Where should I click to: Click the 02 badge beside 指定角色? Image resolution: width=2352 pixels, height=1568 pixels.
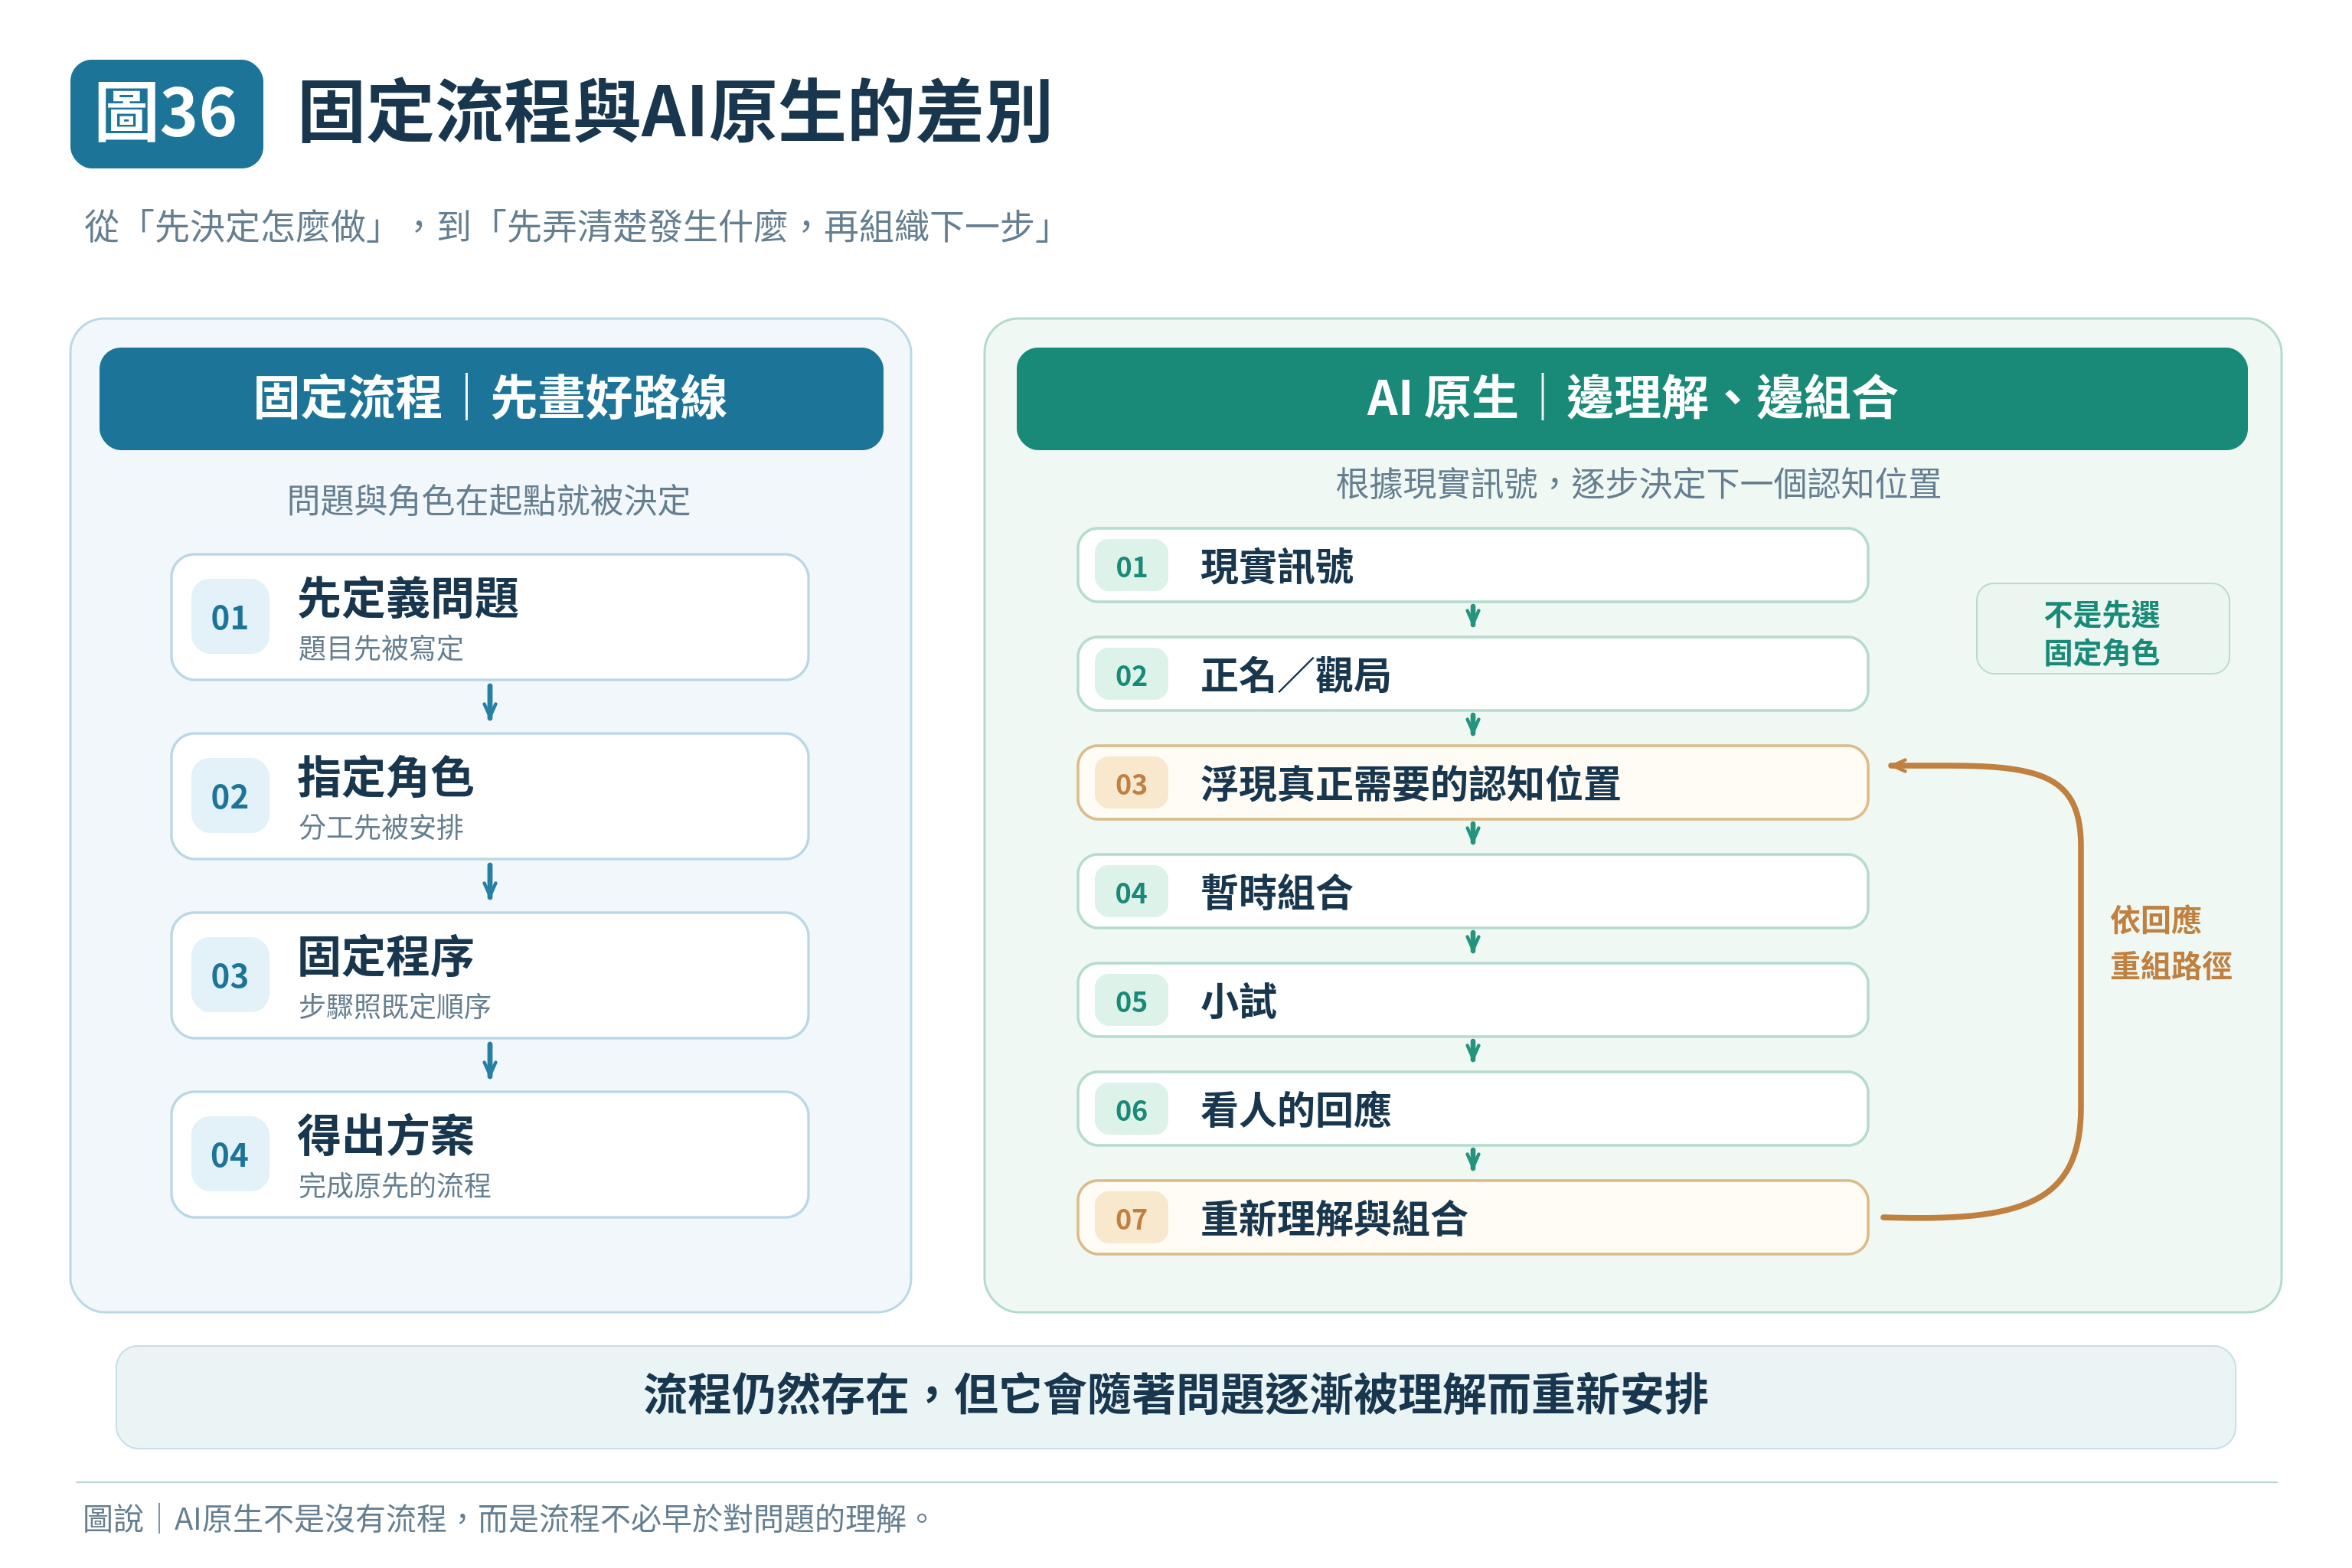pos(230,796)
